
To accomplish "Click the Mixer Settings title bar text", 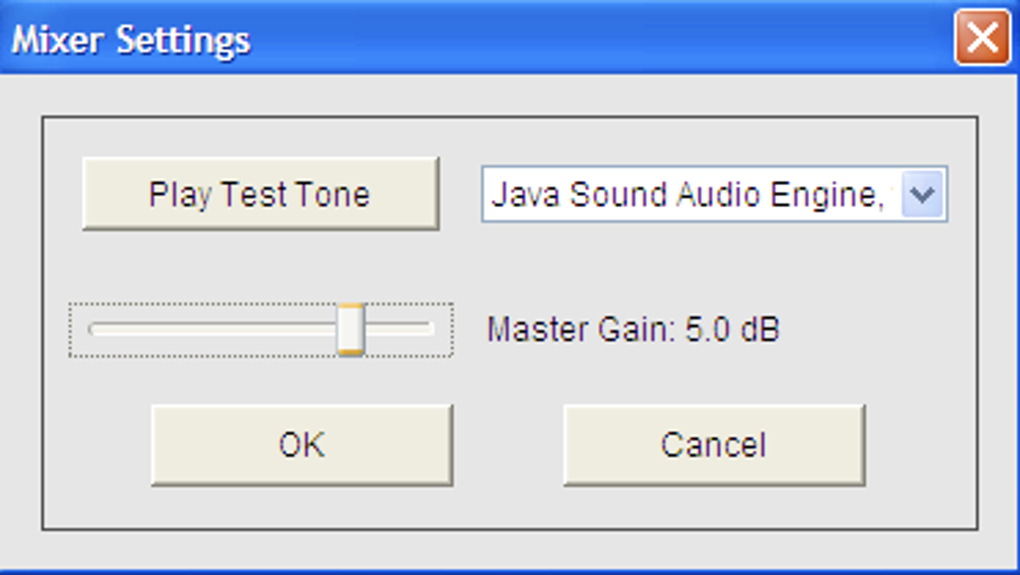I will coord(131,40).
